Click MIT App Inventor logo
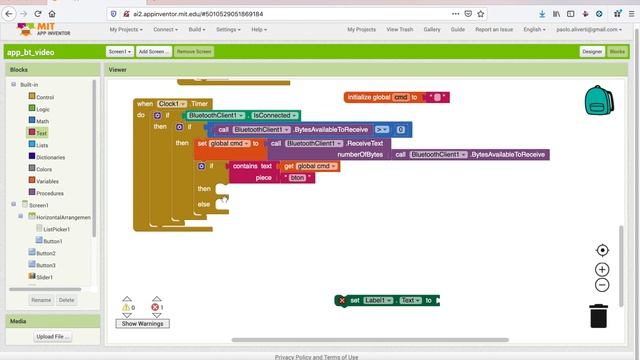Image resolution: width=640 pixels, height=360 pixels. [x=44, y=29]
